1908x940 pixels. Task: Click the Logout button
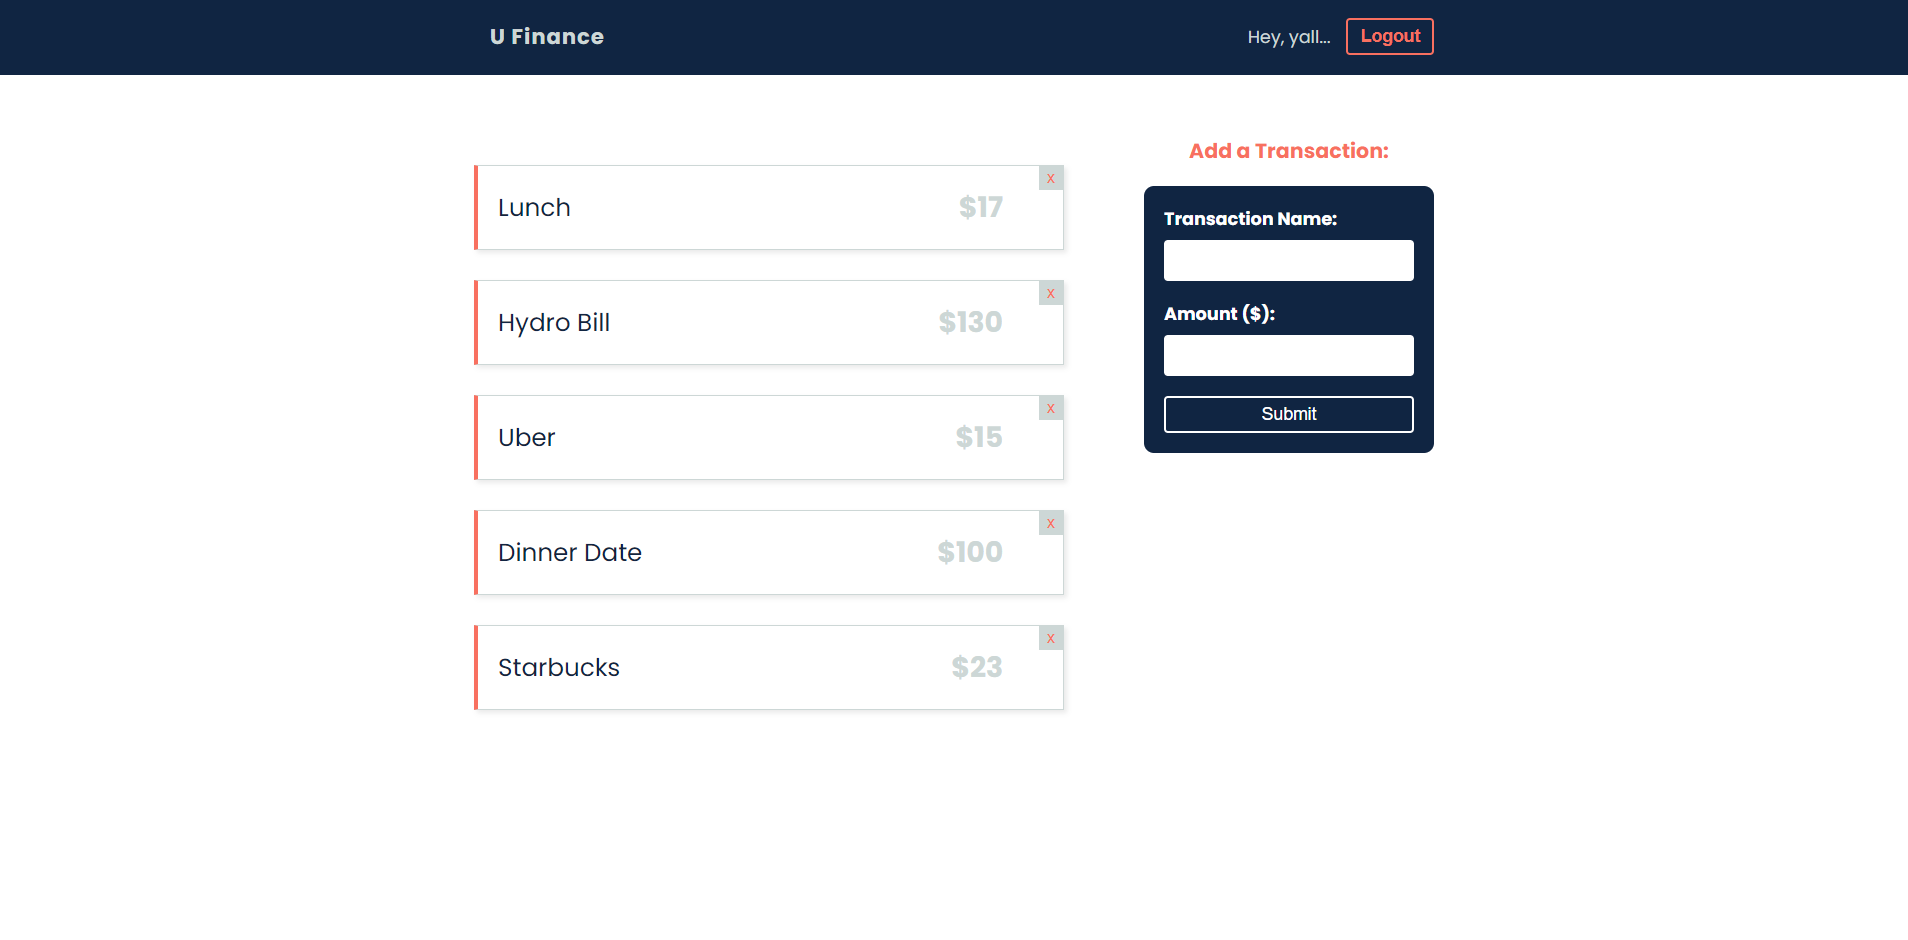1389,37
